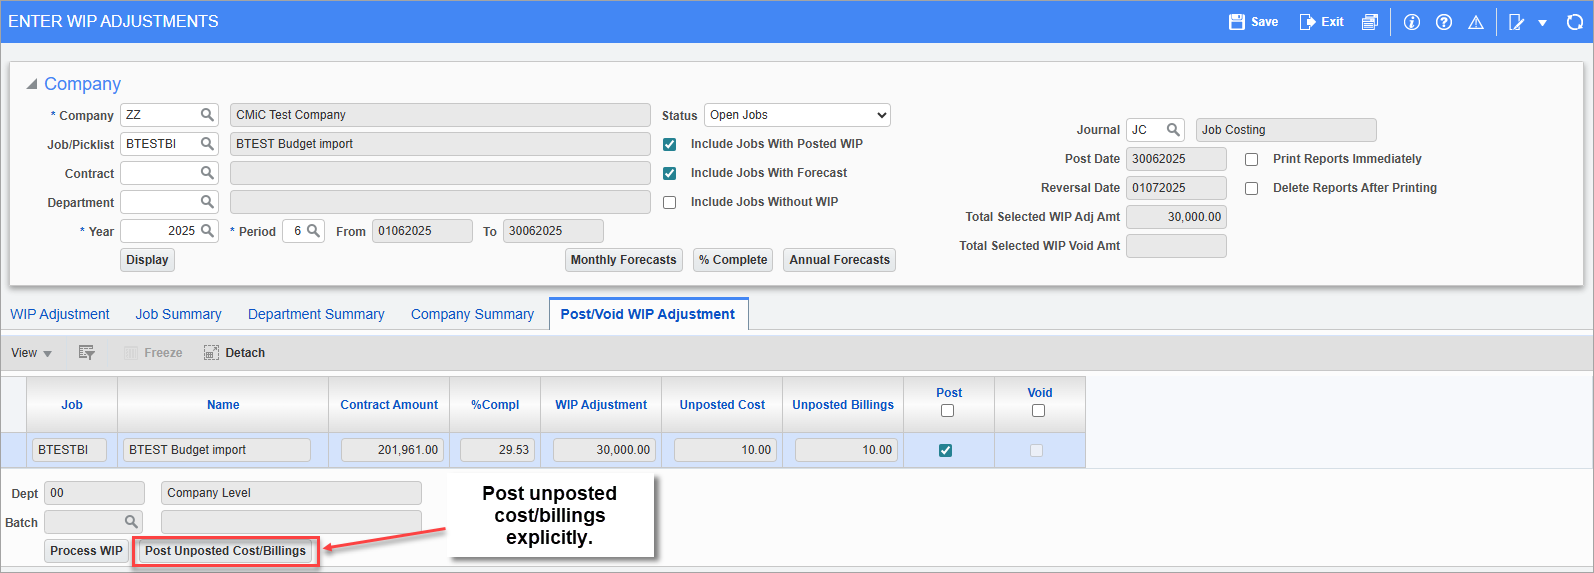This screenshot has width=1594, height=573.
Task: Click the Reversal Date field
Action: 1176,188
